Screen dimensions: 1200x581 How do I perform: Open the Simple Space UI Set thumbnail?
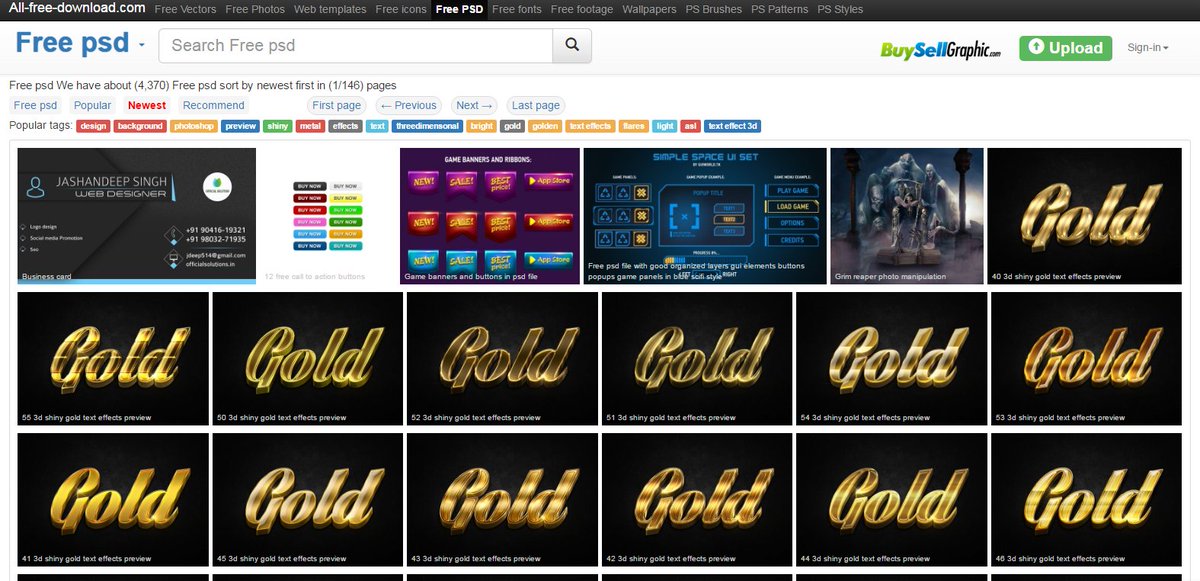click(705, 216)
